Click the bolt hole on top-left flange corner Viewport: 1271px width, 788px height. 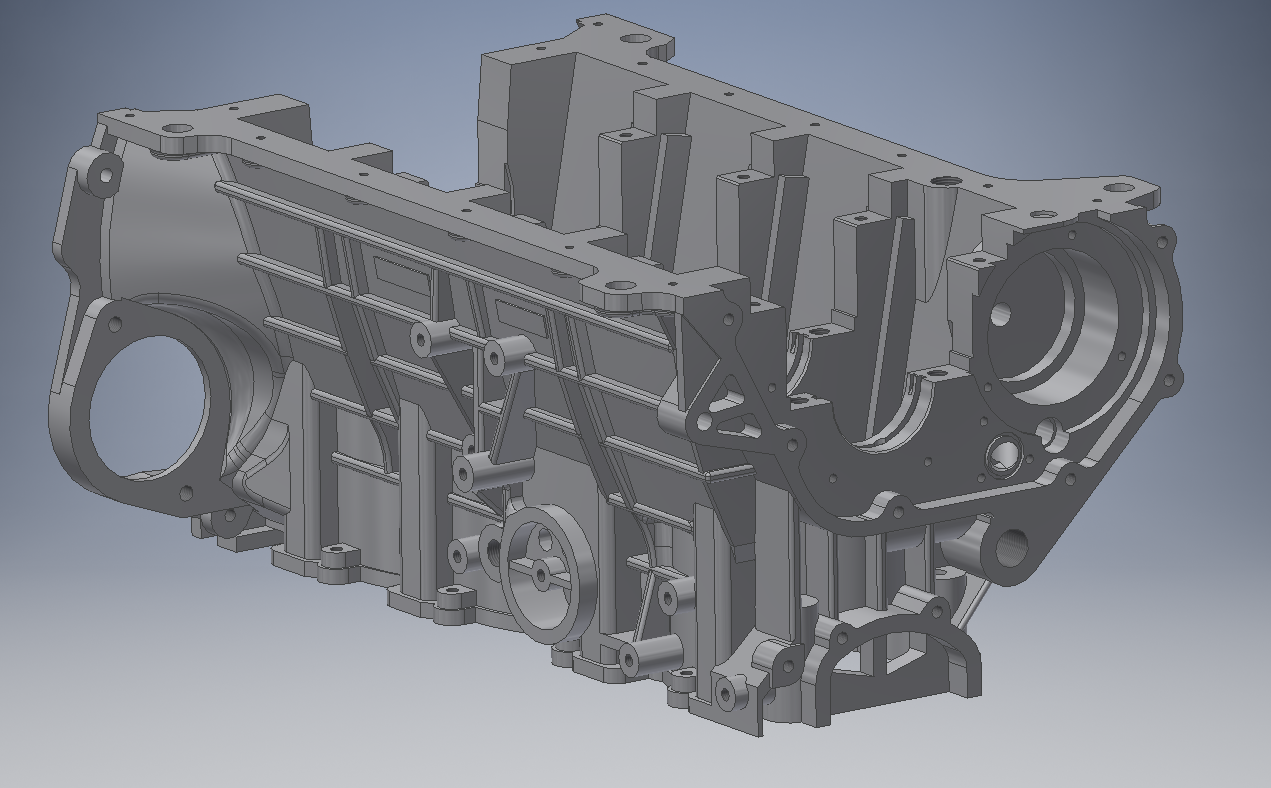(179, 130)
